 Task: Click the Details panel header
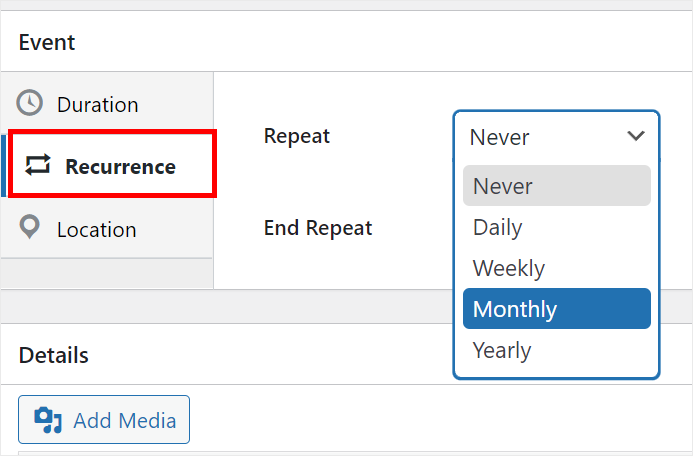pos(53,355)
